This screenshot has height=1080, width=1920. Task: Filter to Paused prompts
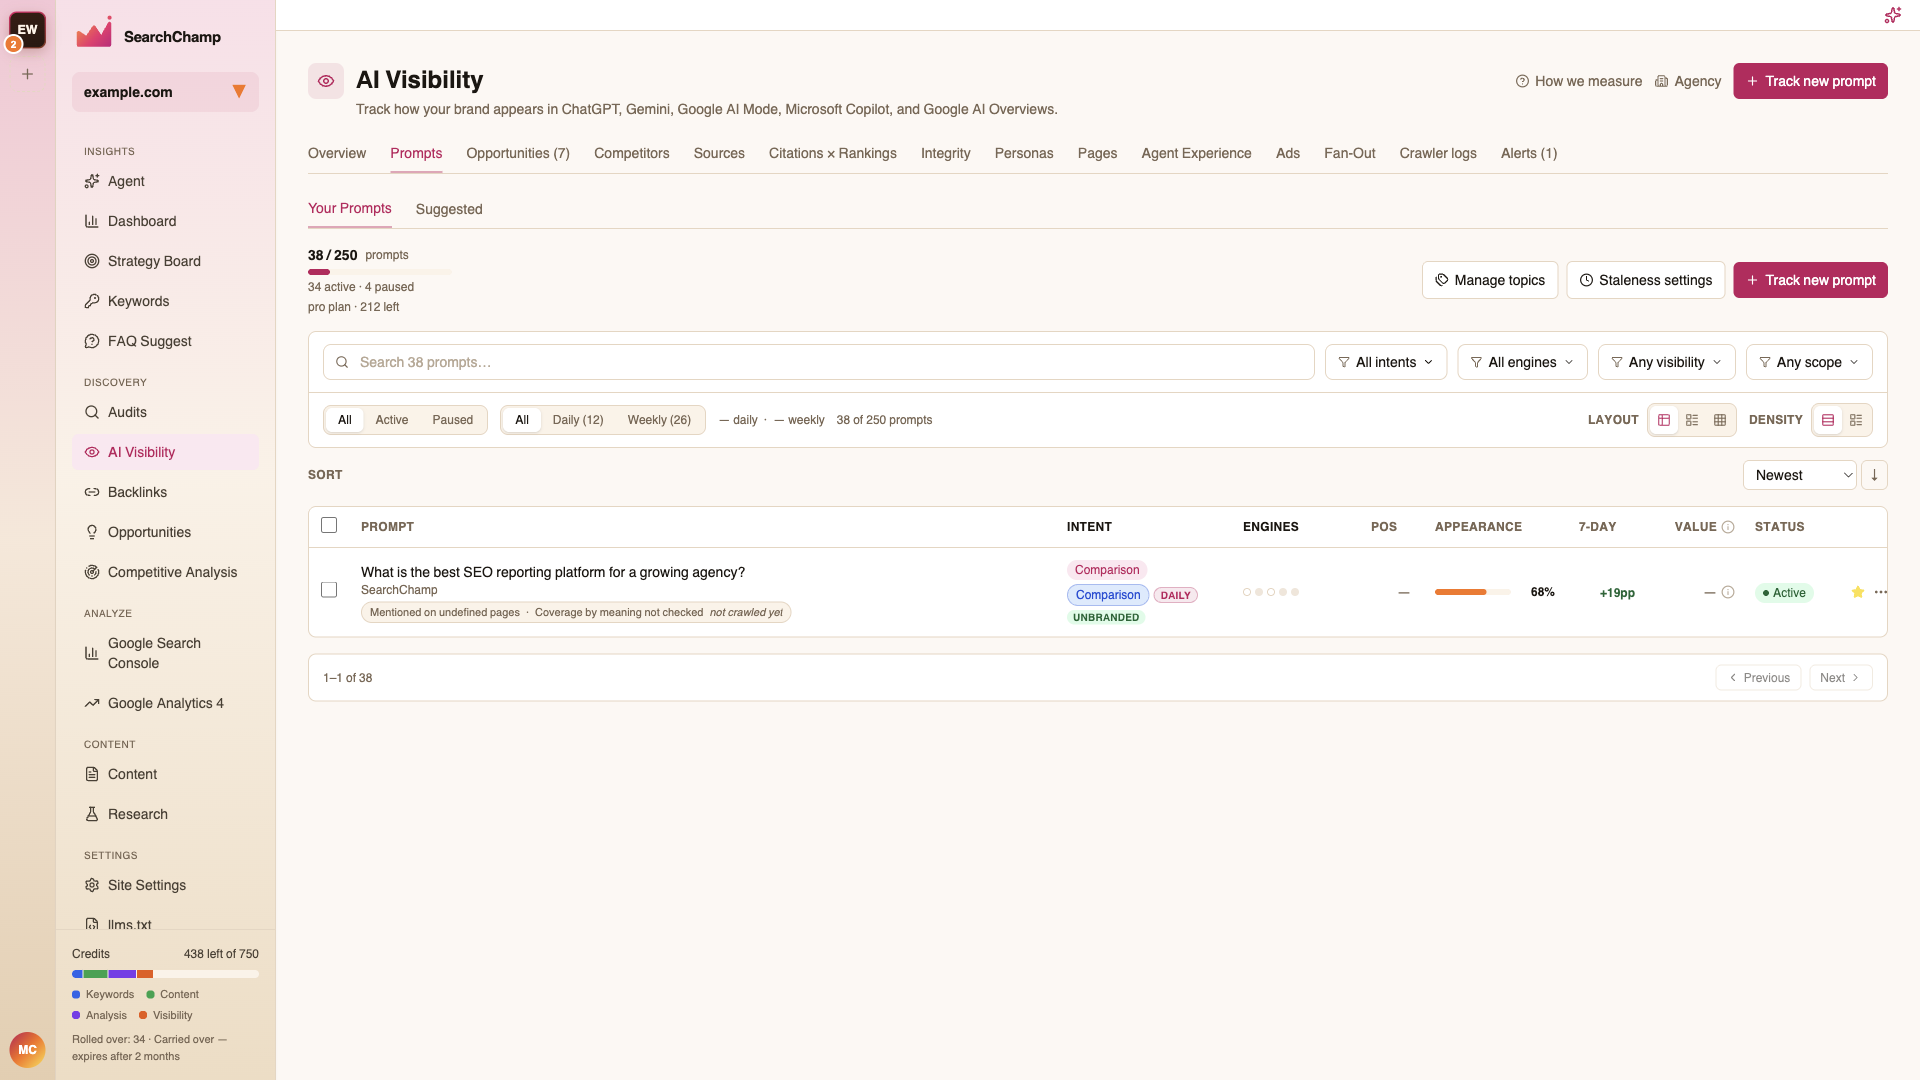click(452, 420)
